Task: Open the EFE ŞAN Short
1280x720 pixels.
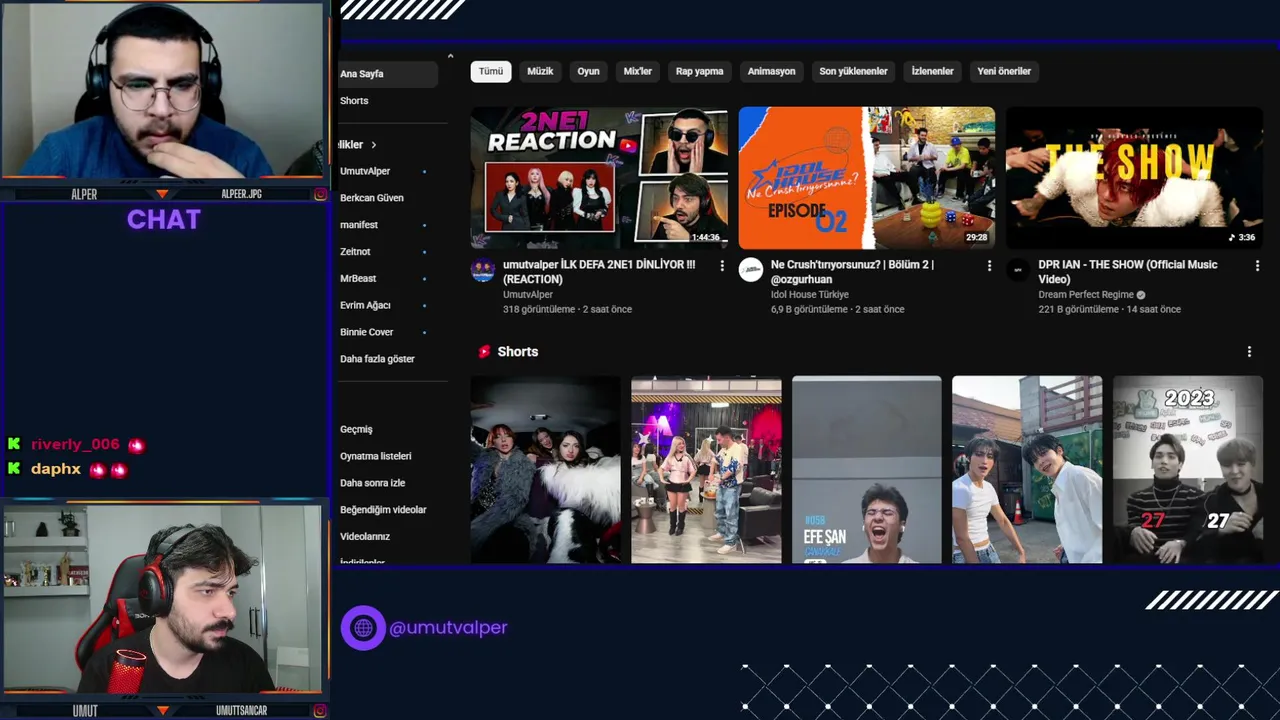Action: [867, 470]
